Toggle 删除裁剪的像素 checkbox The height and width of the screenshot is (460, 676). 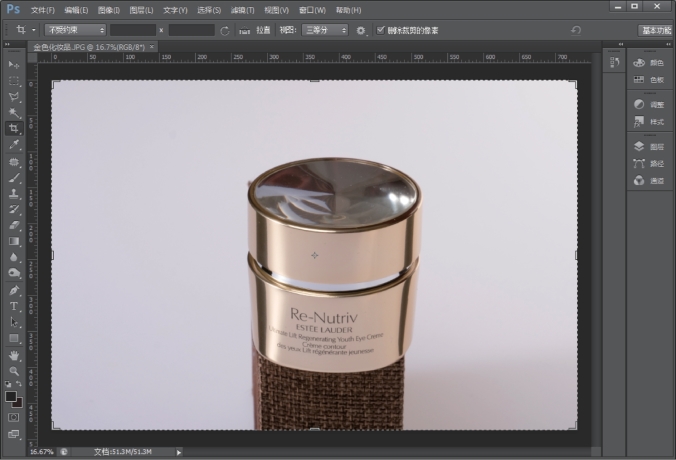[380, 30]
